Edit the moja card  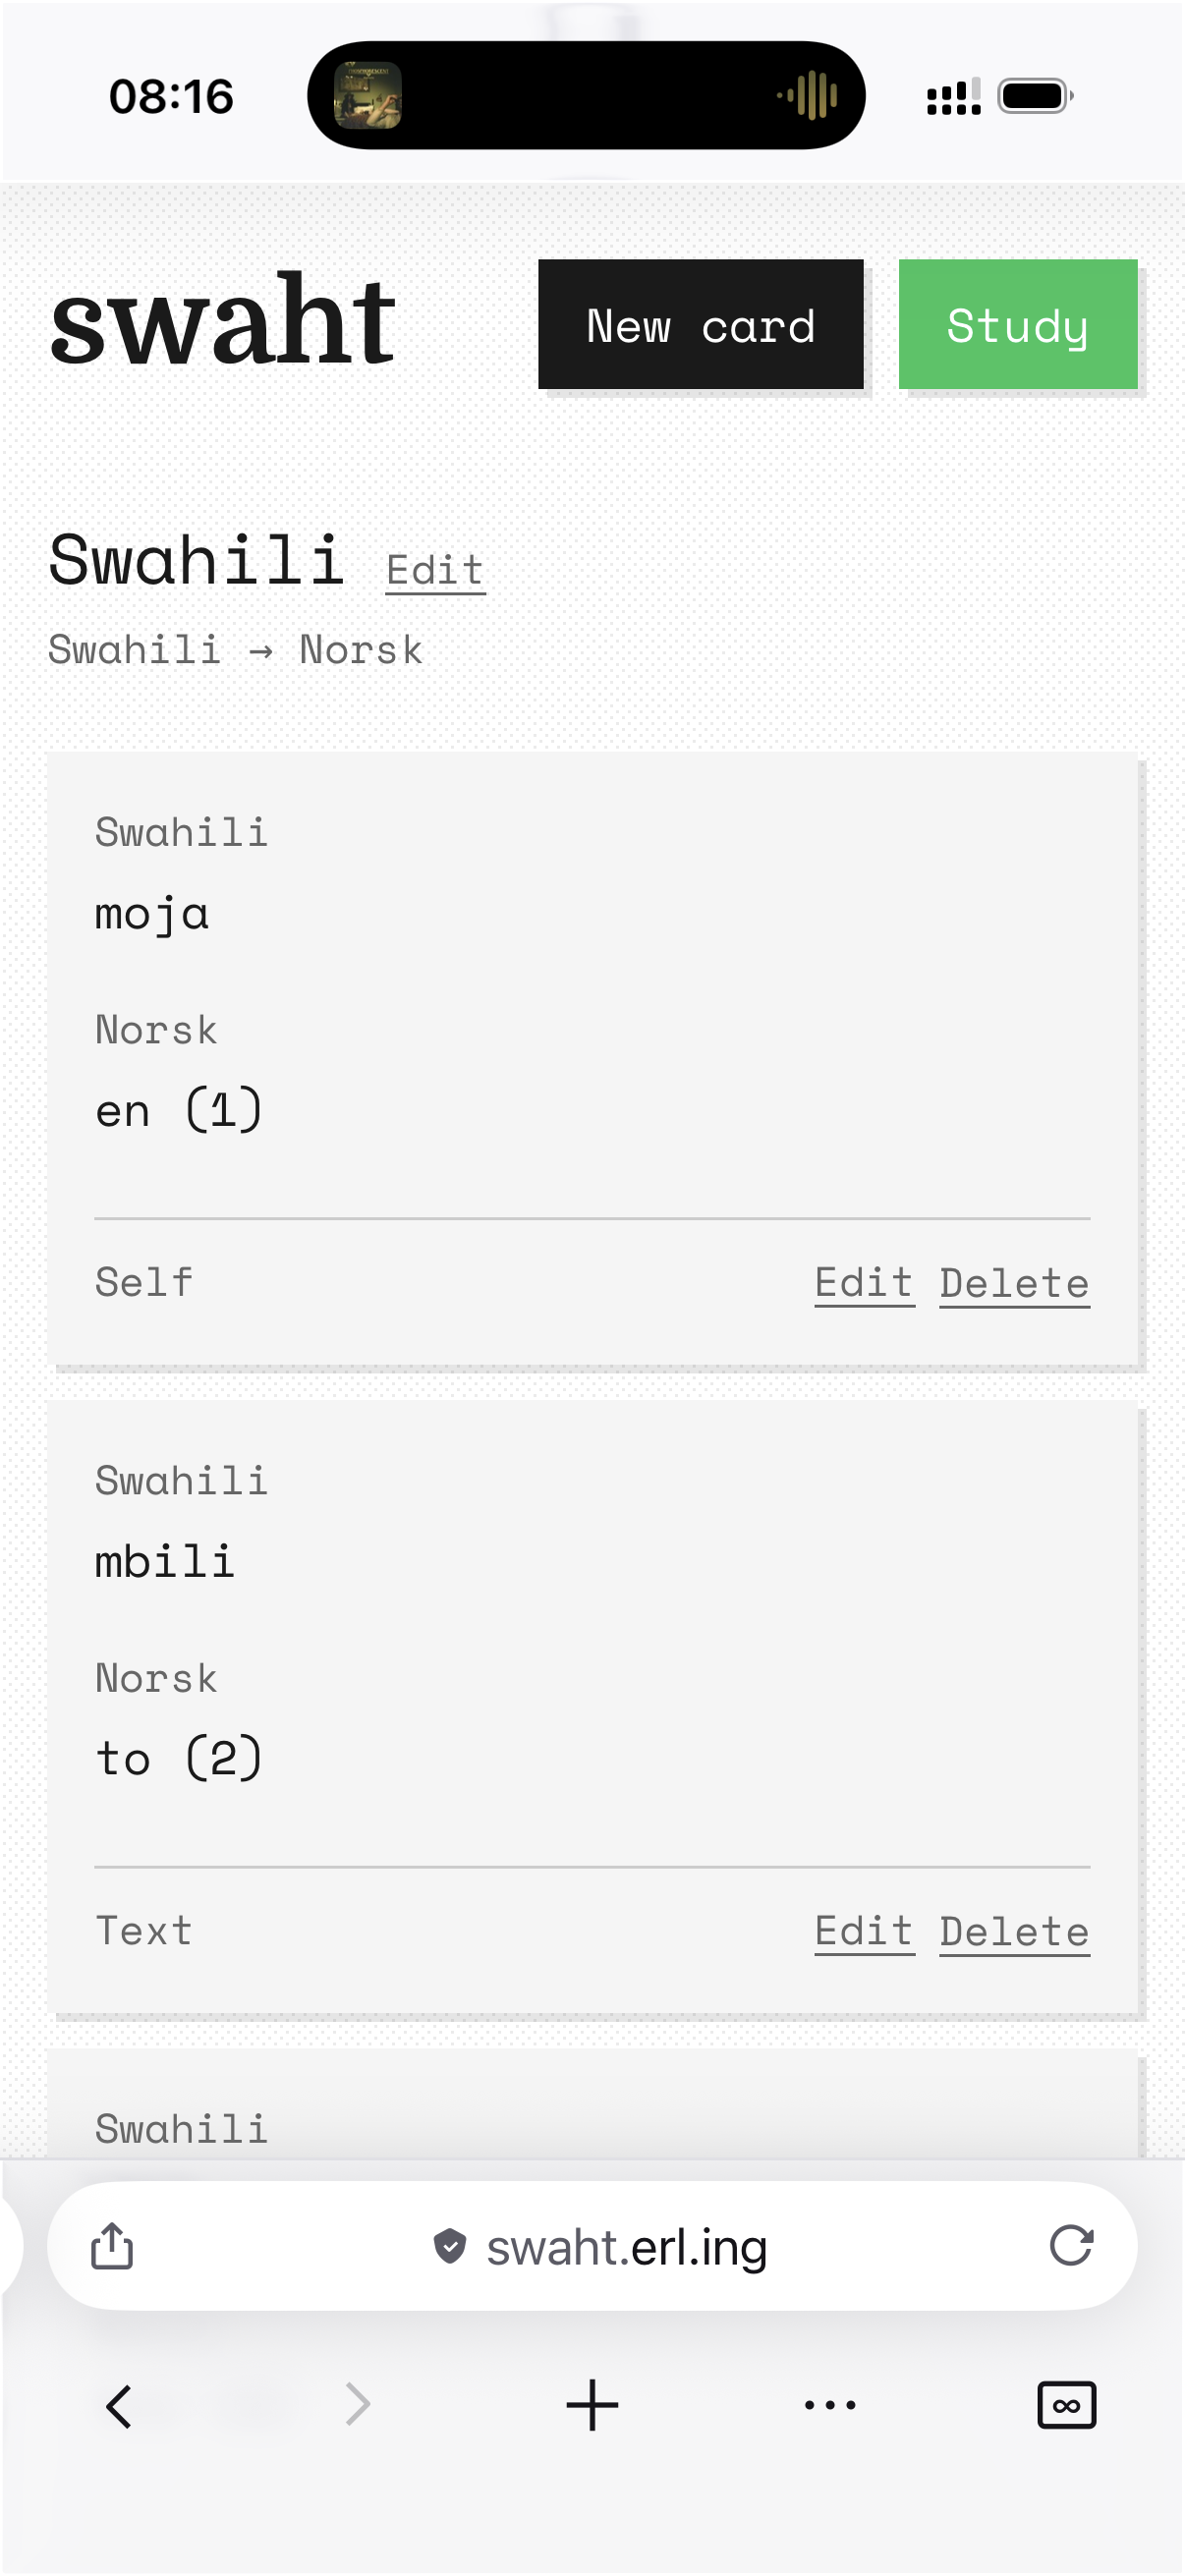click(x=864, y=1283)
